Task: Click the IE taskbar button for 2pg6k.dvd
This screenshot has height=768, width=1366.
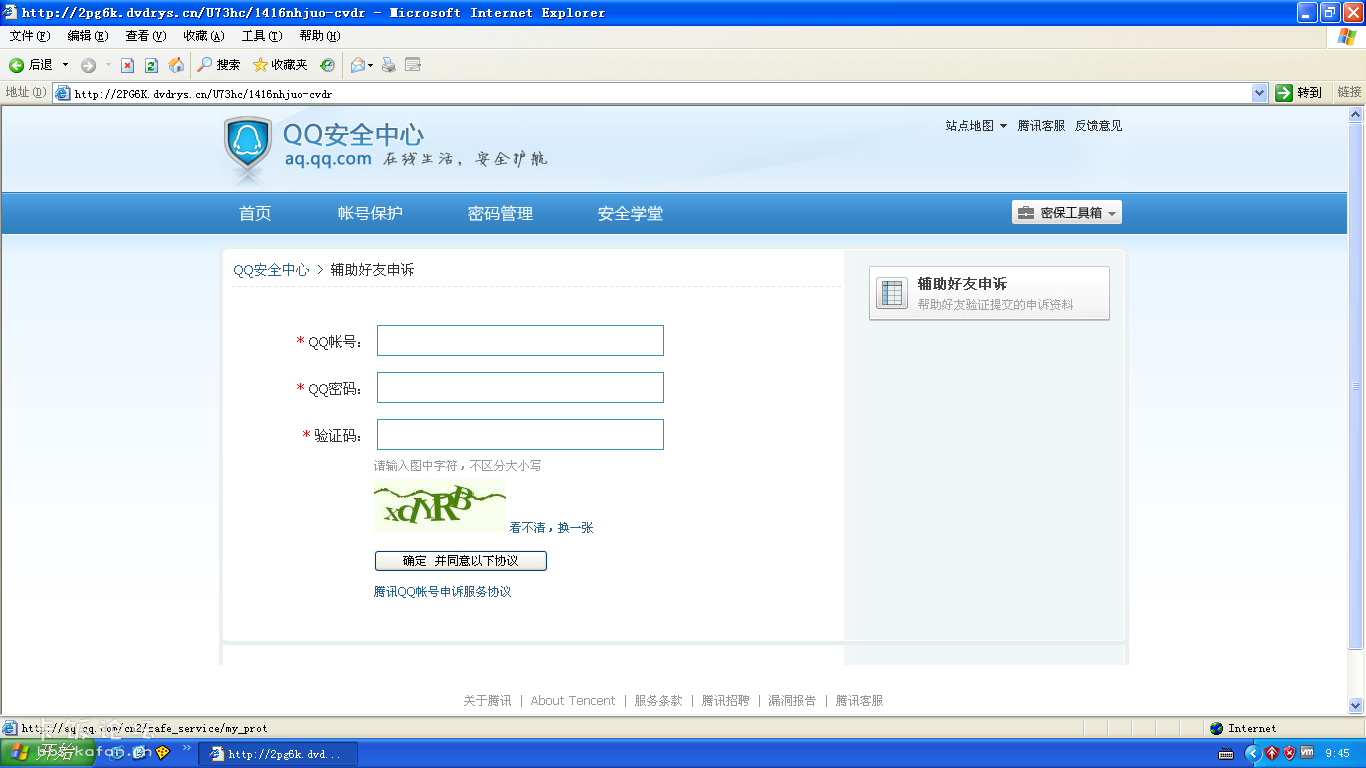Action: click(278, 754)
